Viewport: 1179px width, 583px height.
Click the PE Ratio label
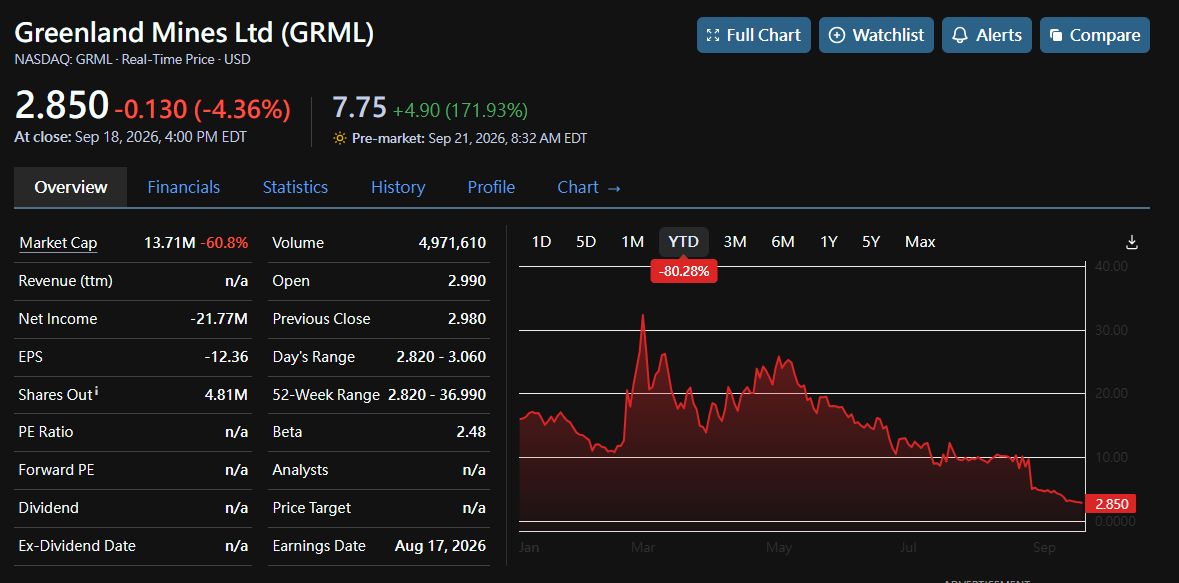click(46, 432)
